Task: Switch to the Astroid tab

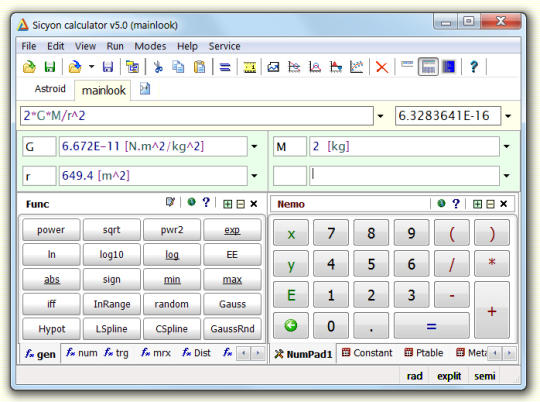Action: [x=50, y=89]
